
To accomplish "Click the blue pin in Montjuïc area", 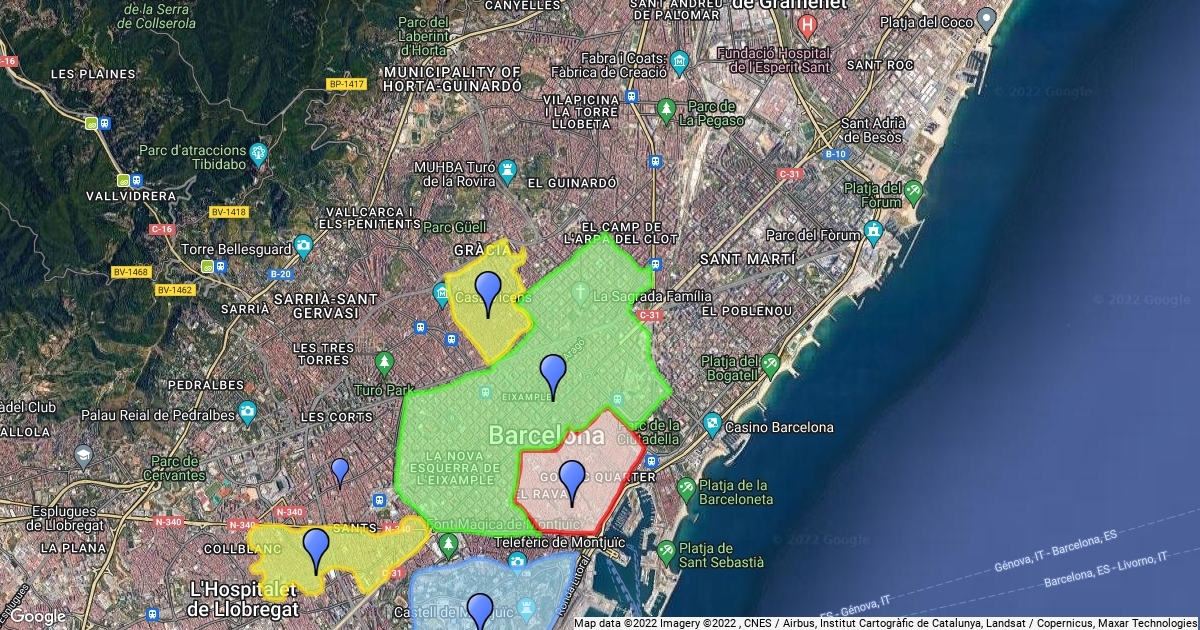I will pos(481,608).
